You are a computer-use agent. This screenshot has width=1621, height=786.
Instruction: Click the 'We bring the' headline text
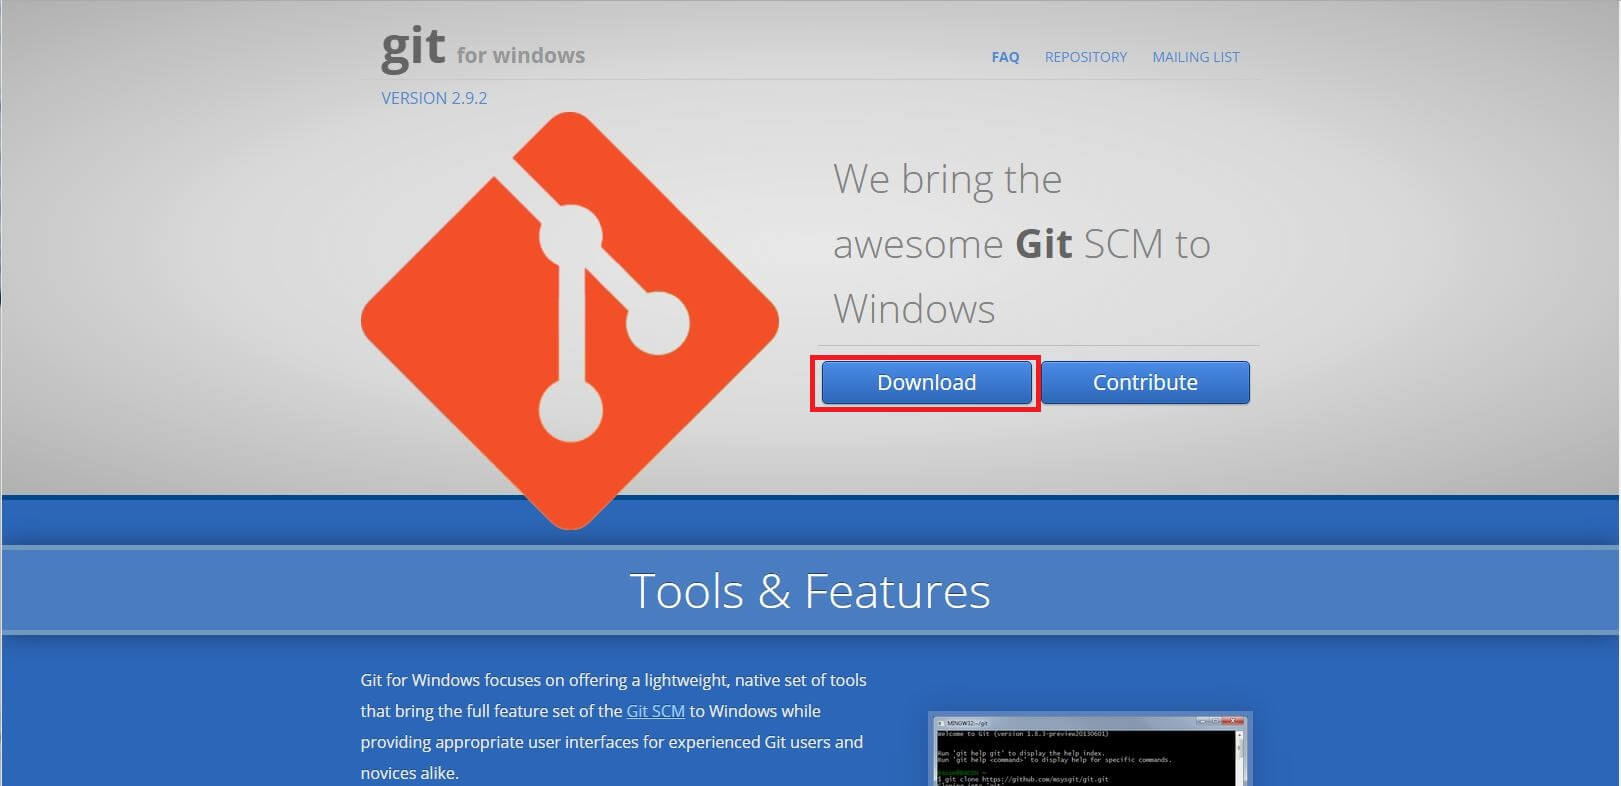tap(947, 180)
